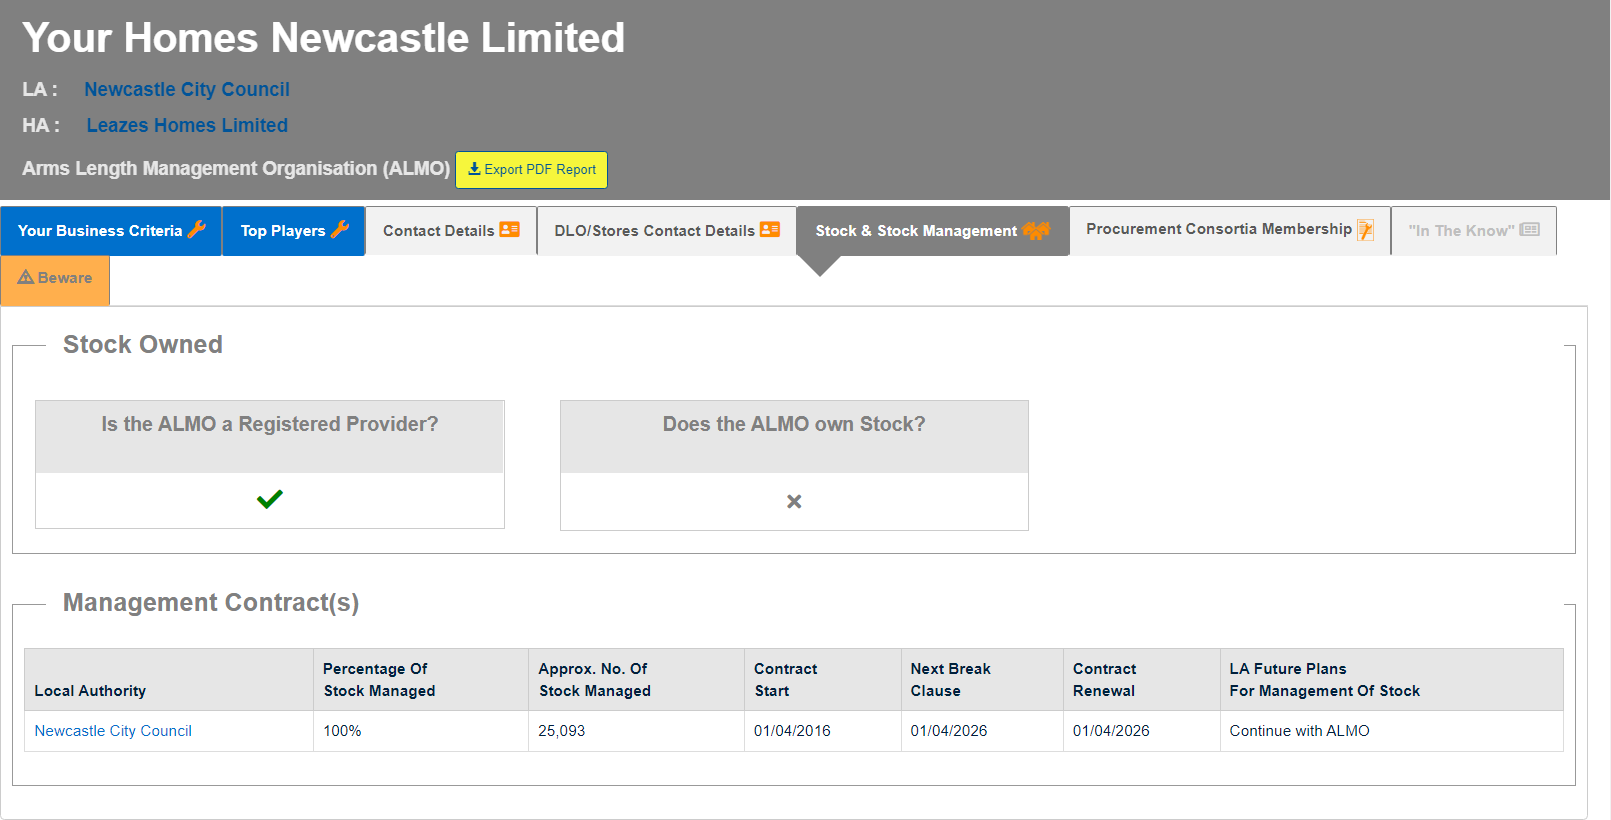Click the orange icon on Stock & Stock Management
Screen dimensions: 1611x820
[1036, 230]
